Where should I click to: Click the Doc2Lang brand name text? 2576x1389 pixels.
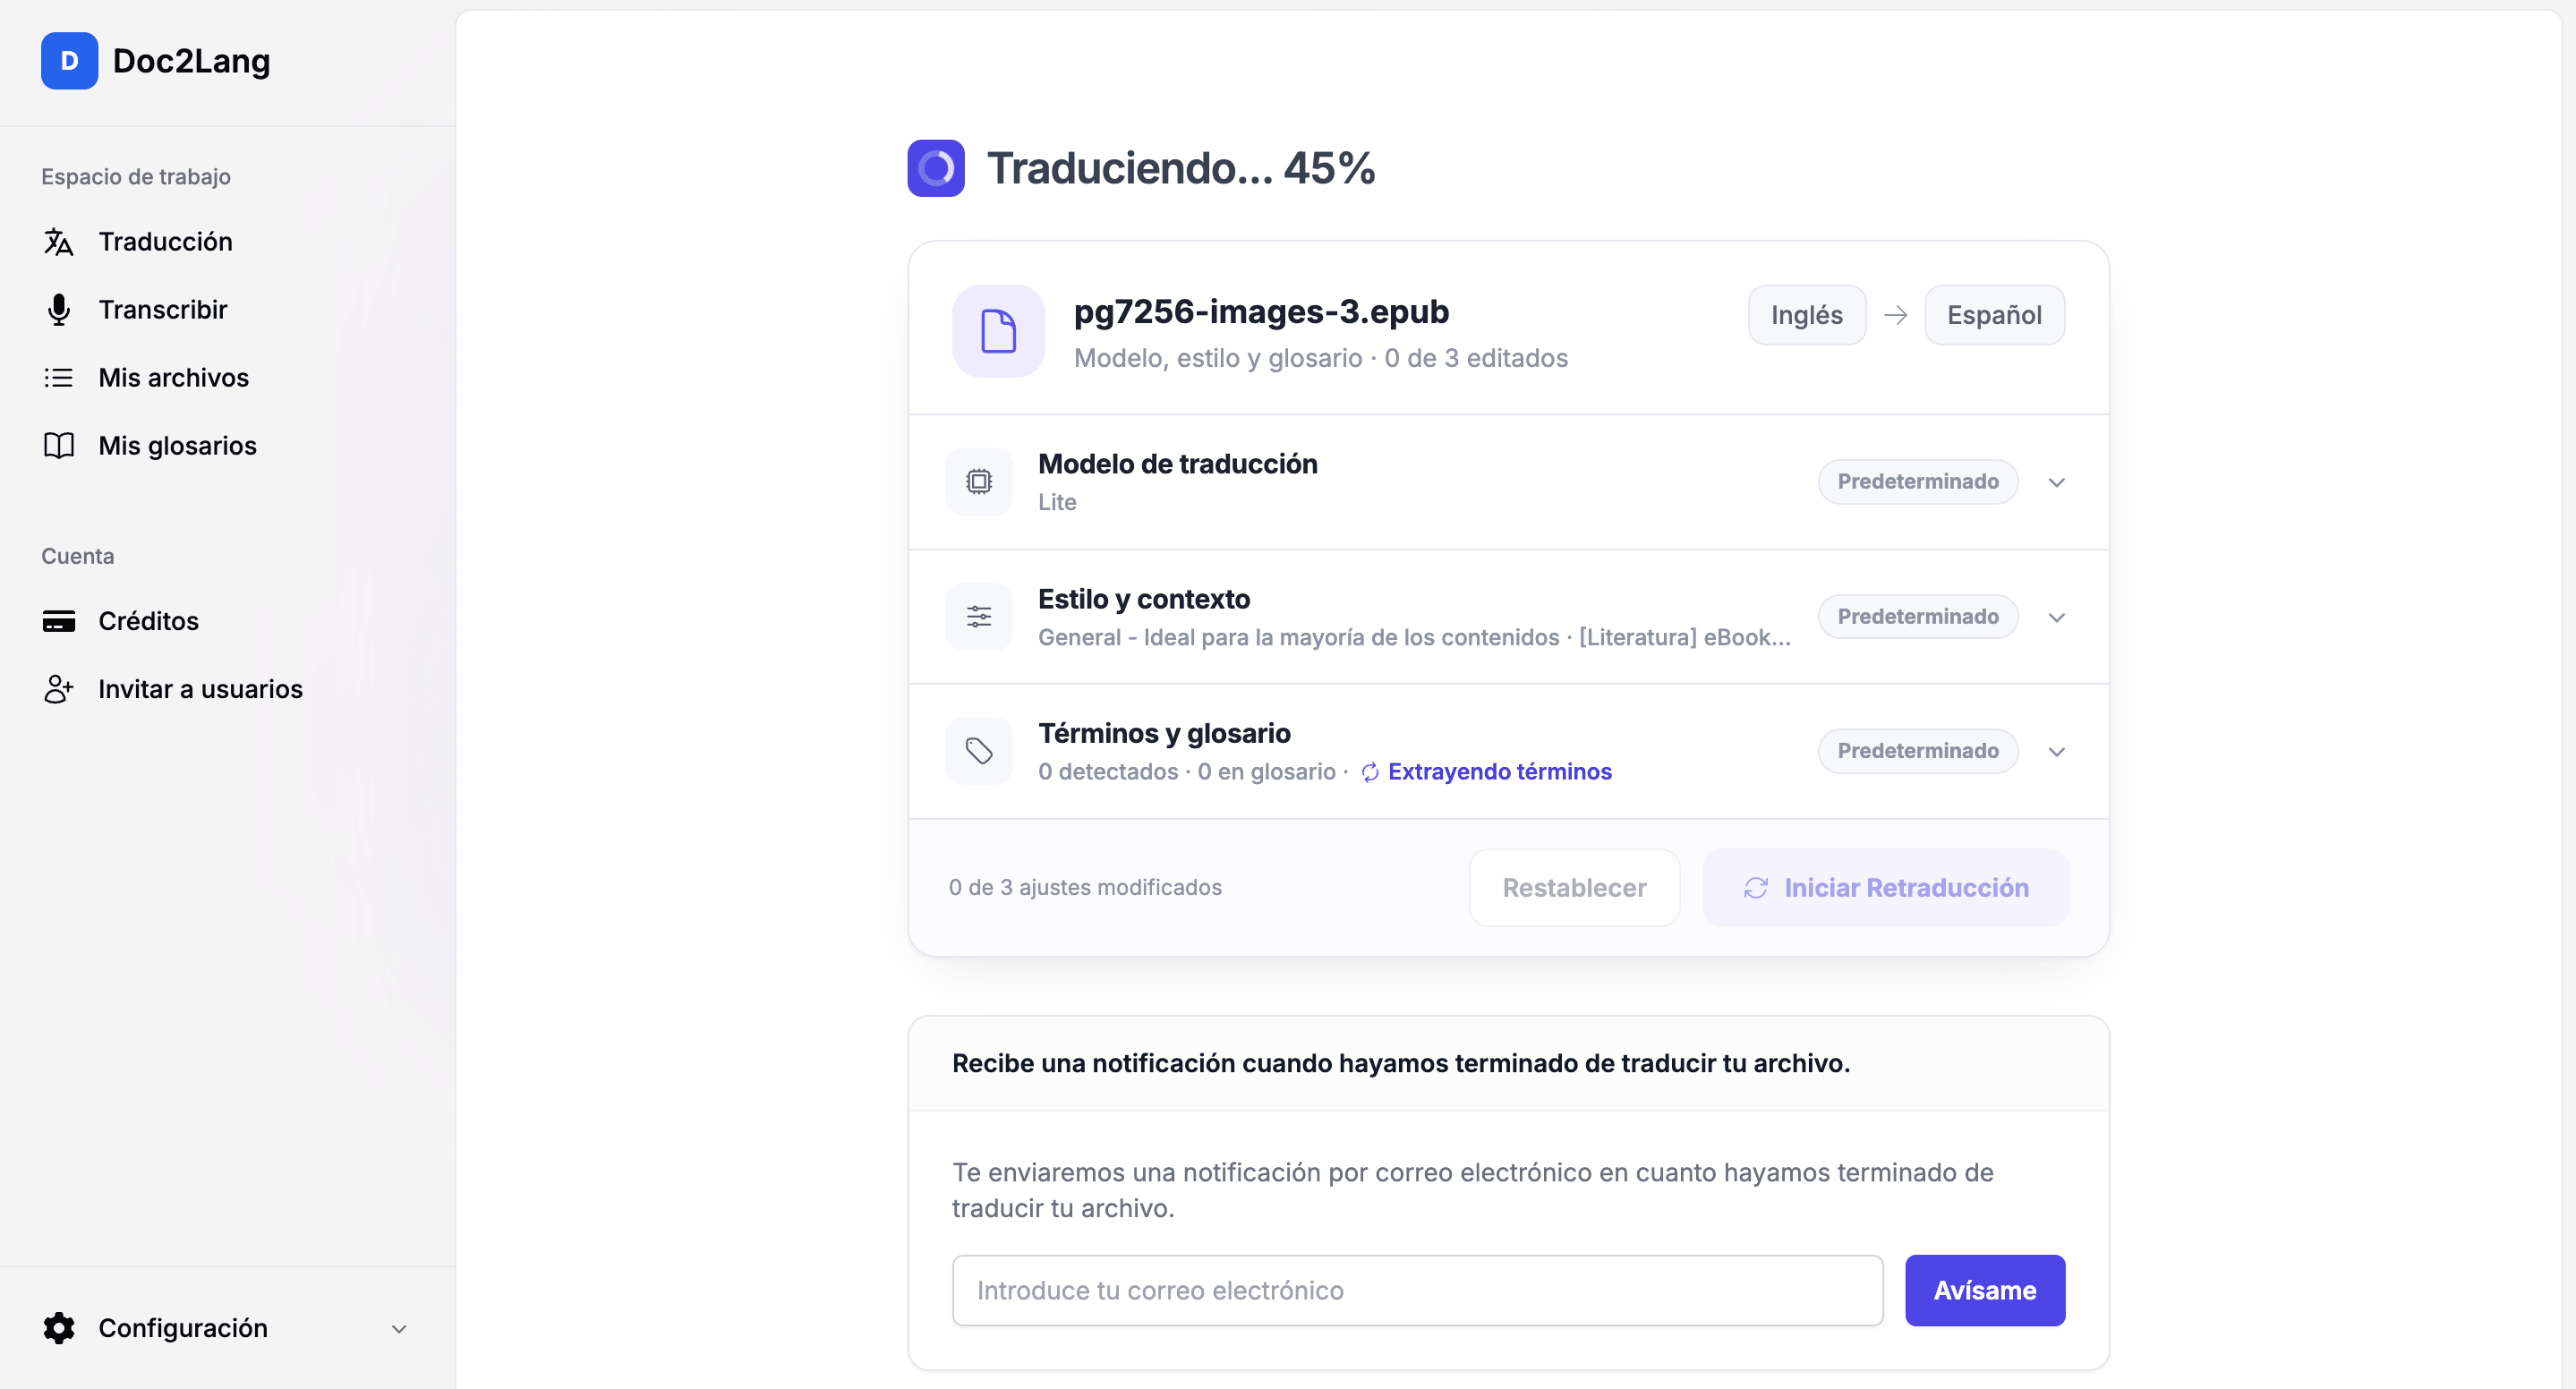(x=191, y=61)
